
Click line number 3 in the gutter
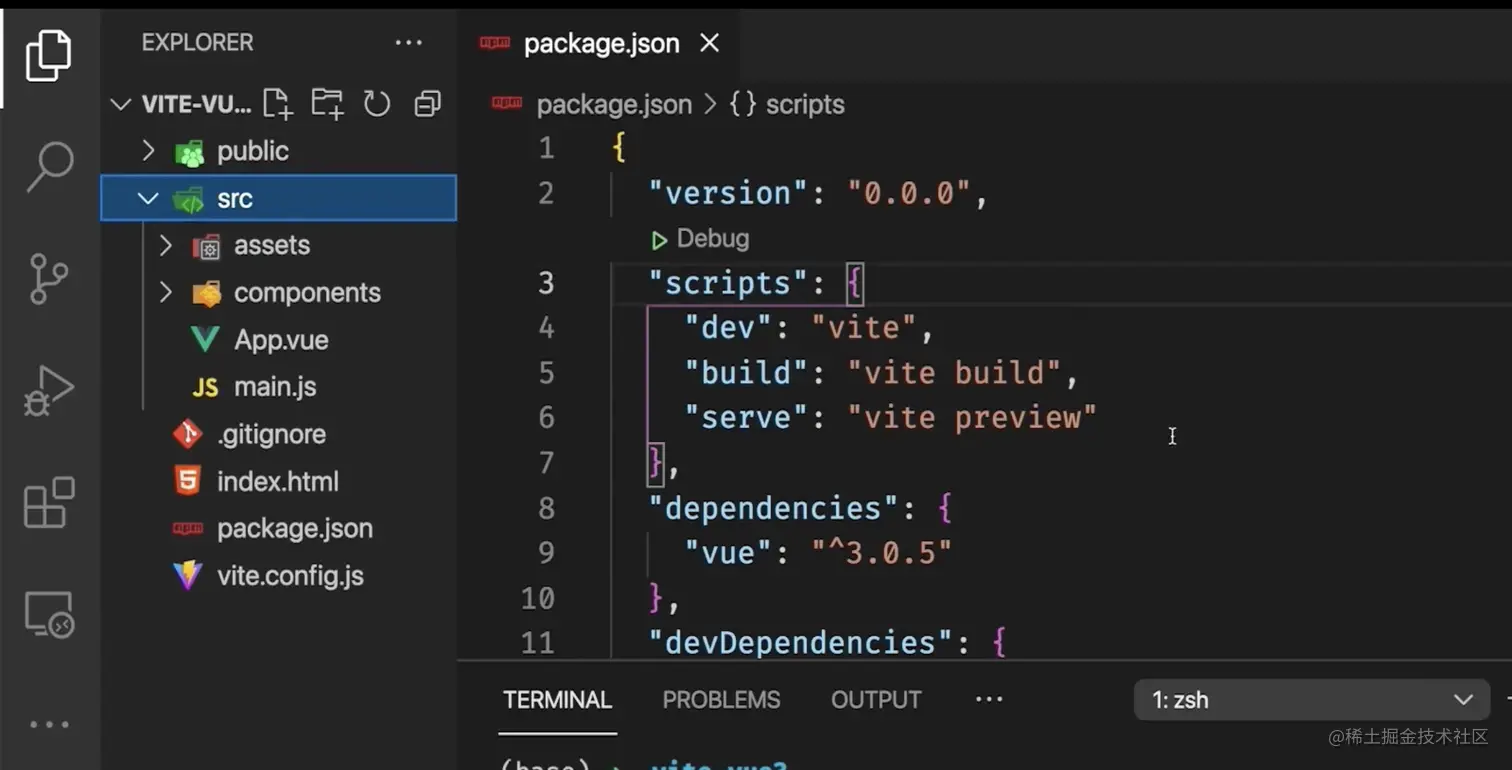click(x=545, y=283)
